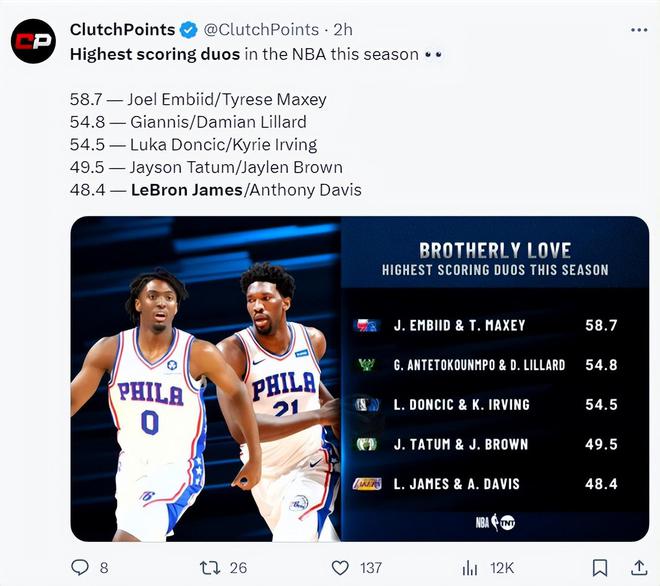
Task: Click the NBA on TNT logo
Action: pos(495,522)
